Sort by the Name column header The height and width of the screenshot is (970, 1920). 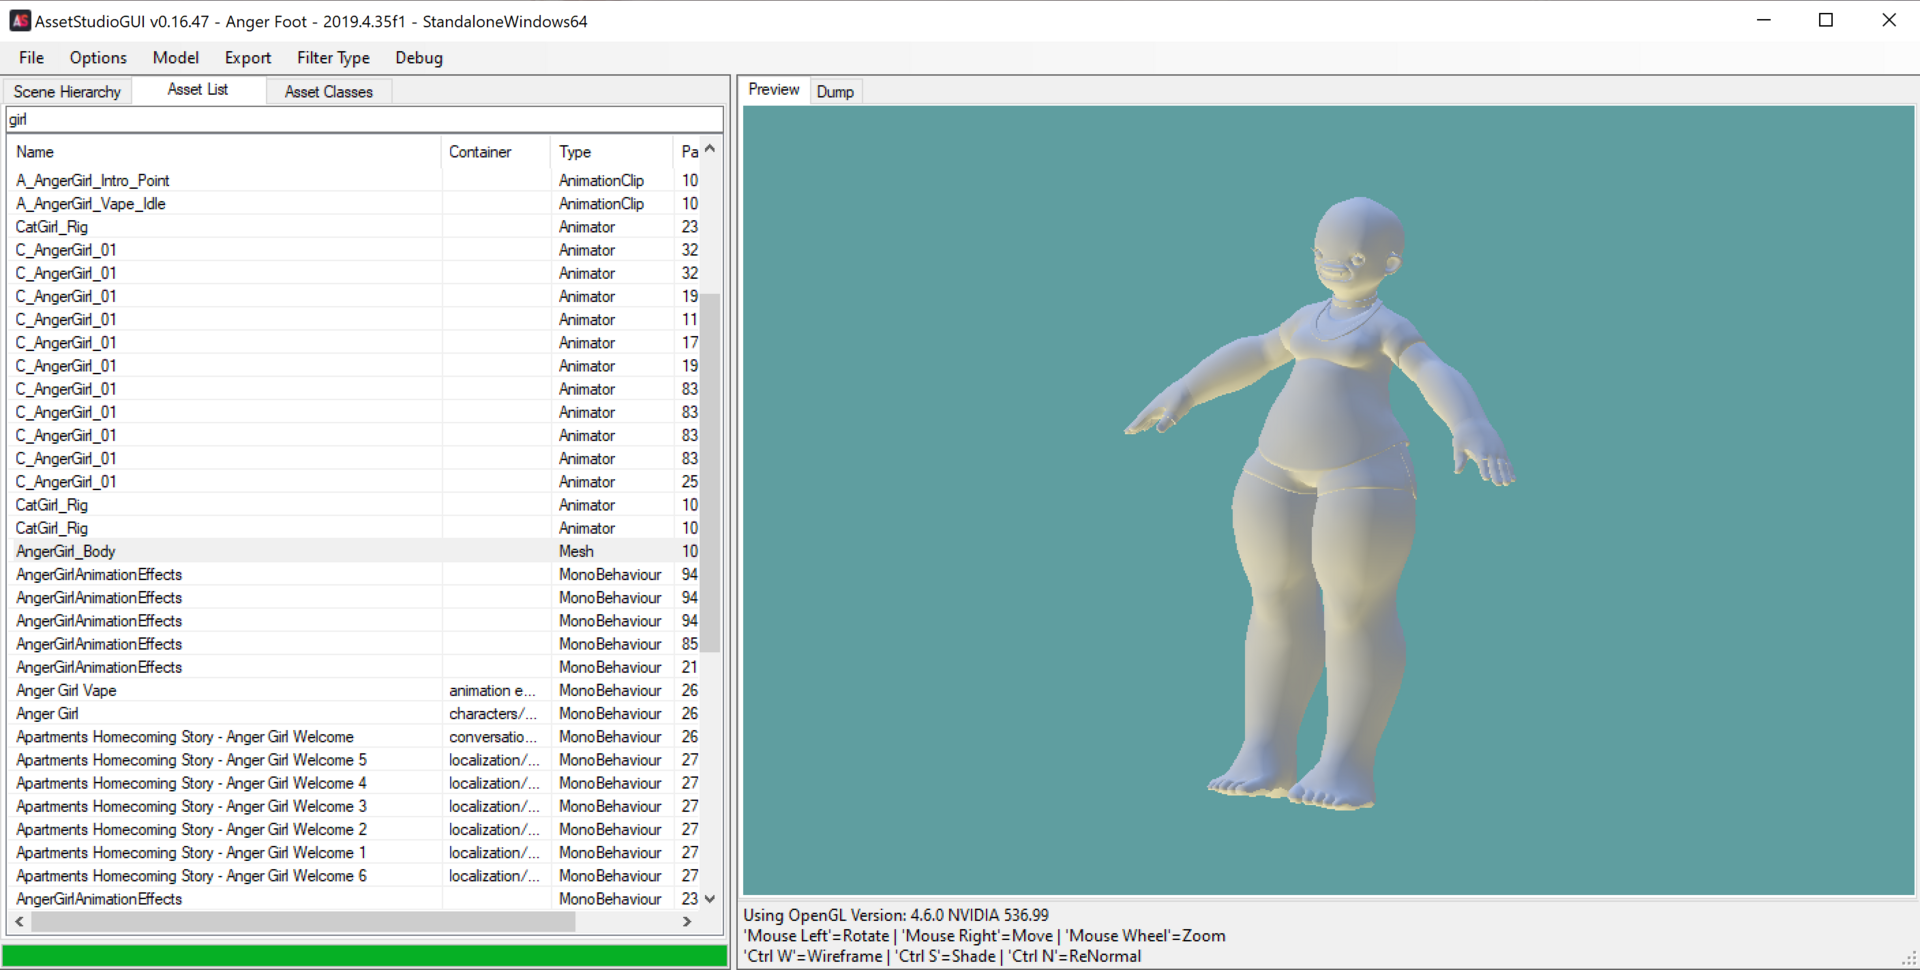click(x=224, y=152)
